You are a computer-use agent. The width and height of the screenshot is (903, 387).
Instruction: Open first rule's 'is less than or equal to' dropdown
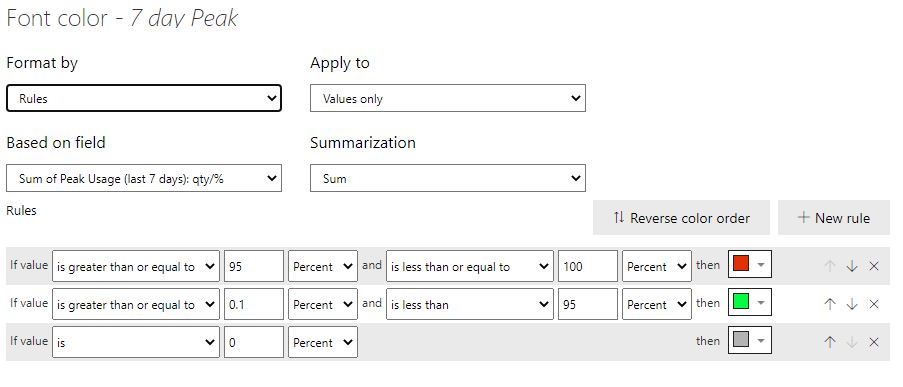point(470,266)
